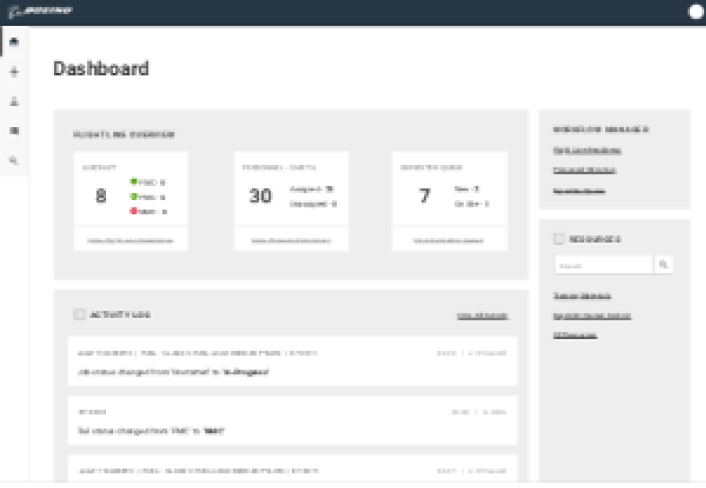Click the search icon in the sidebar
This screenshot has width=706, height=488.
(x=14, y=160)
